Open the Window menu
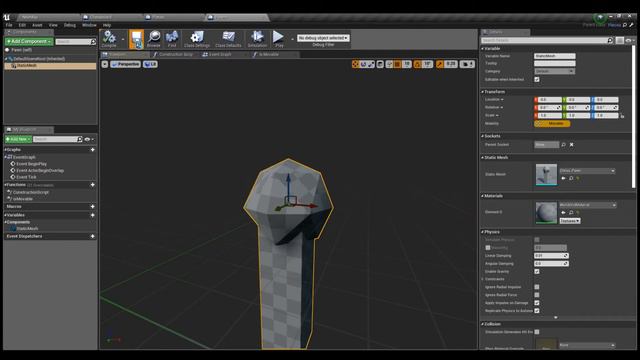This screenshot has width=640, height=360. [89, 25]
